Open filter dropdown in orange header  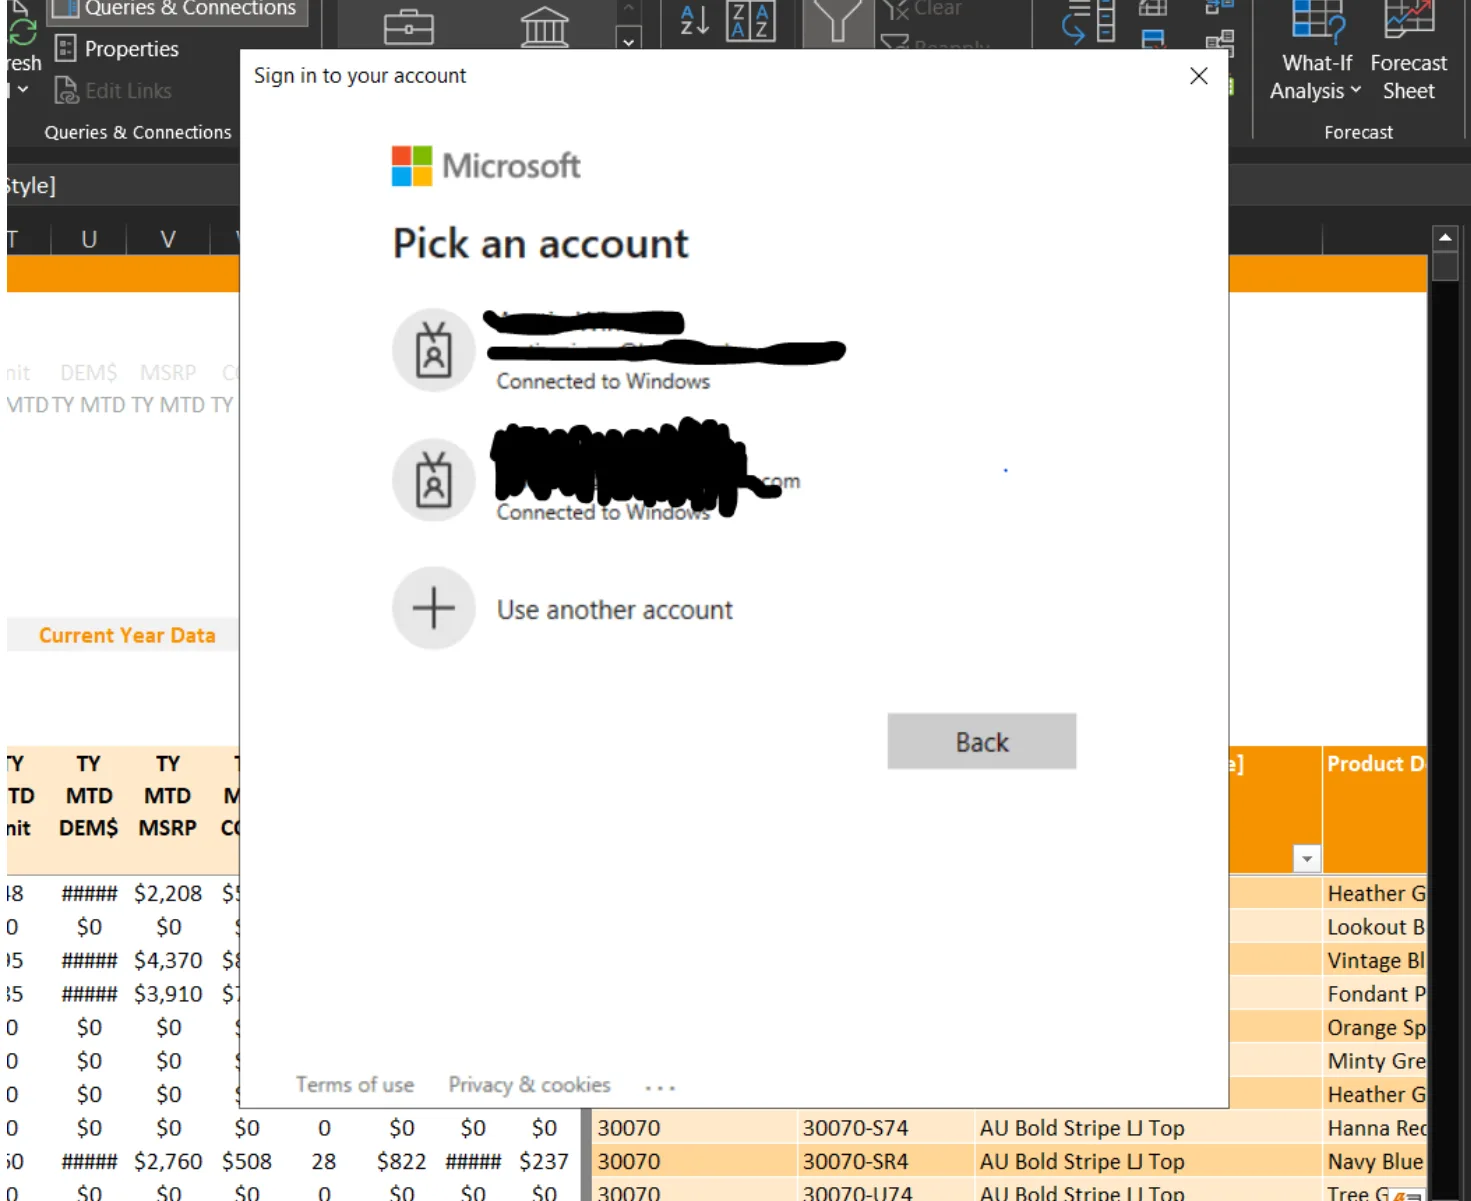point(1307,859)
